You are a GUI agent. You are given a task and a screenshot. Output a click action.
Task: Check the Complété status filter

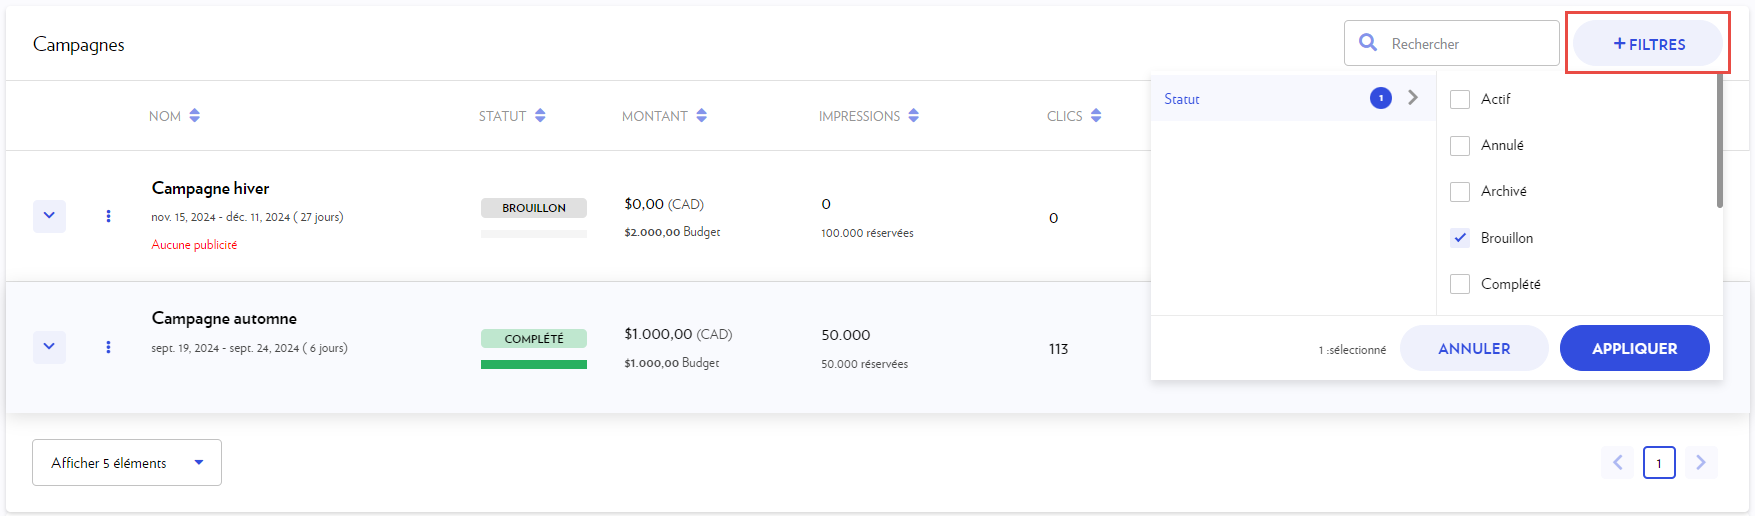click(x=1460, y=284)
